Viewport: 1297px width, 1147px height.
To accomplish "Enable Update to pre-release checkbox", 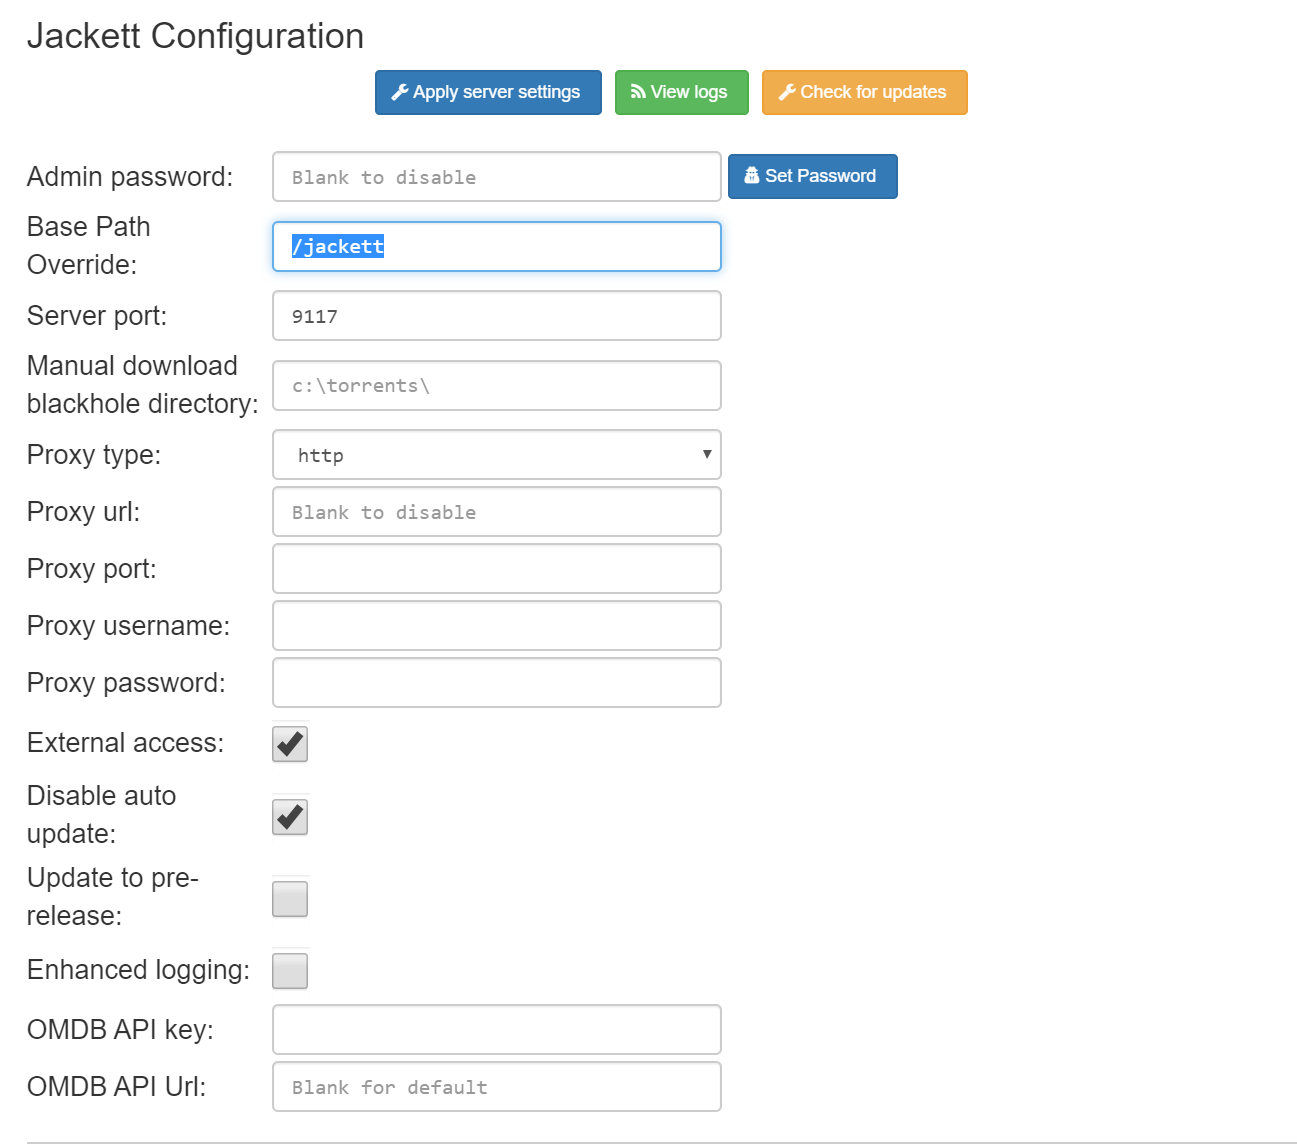I will (x=290, y=899).
